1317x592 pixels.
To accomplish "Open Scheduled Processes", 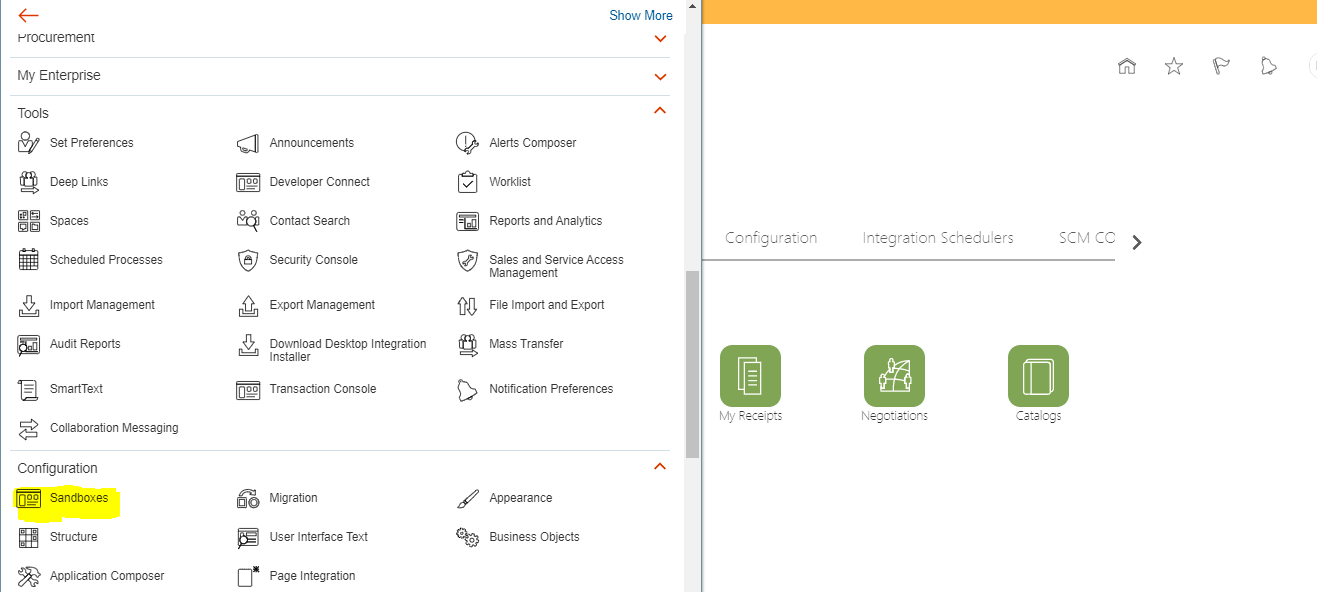I will 105,259.
